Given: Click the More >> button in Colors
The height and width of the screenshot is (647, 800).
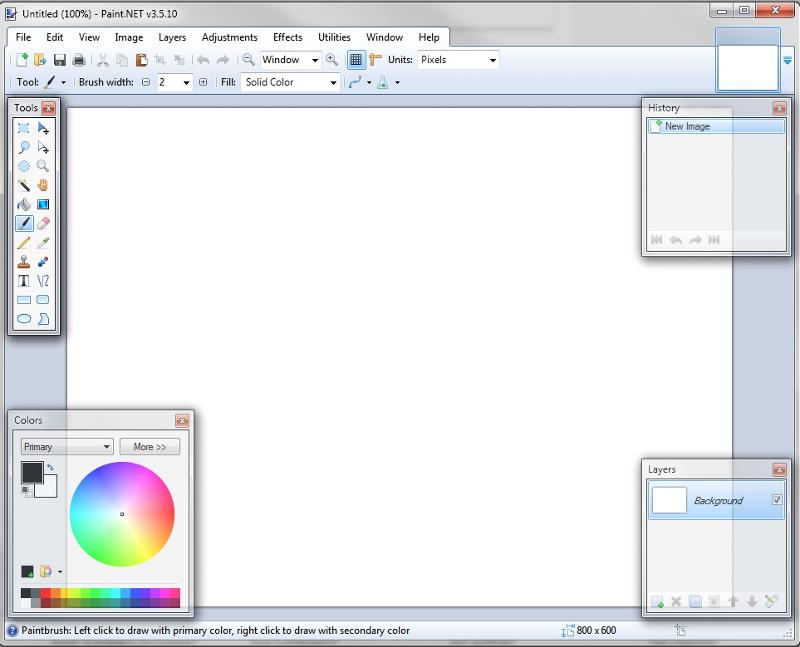Looking at the screenshot, I should coord(150,447).
